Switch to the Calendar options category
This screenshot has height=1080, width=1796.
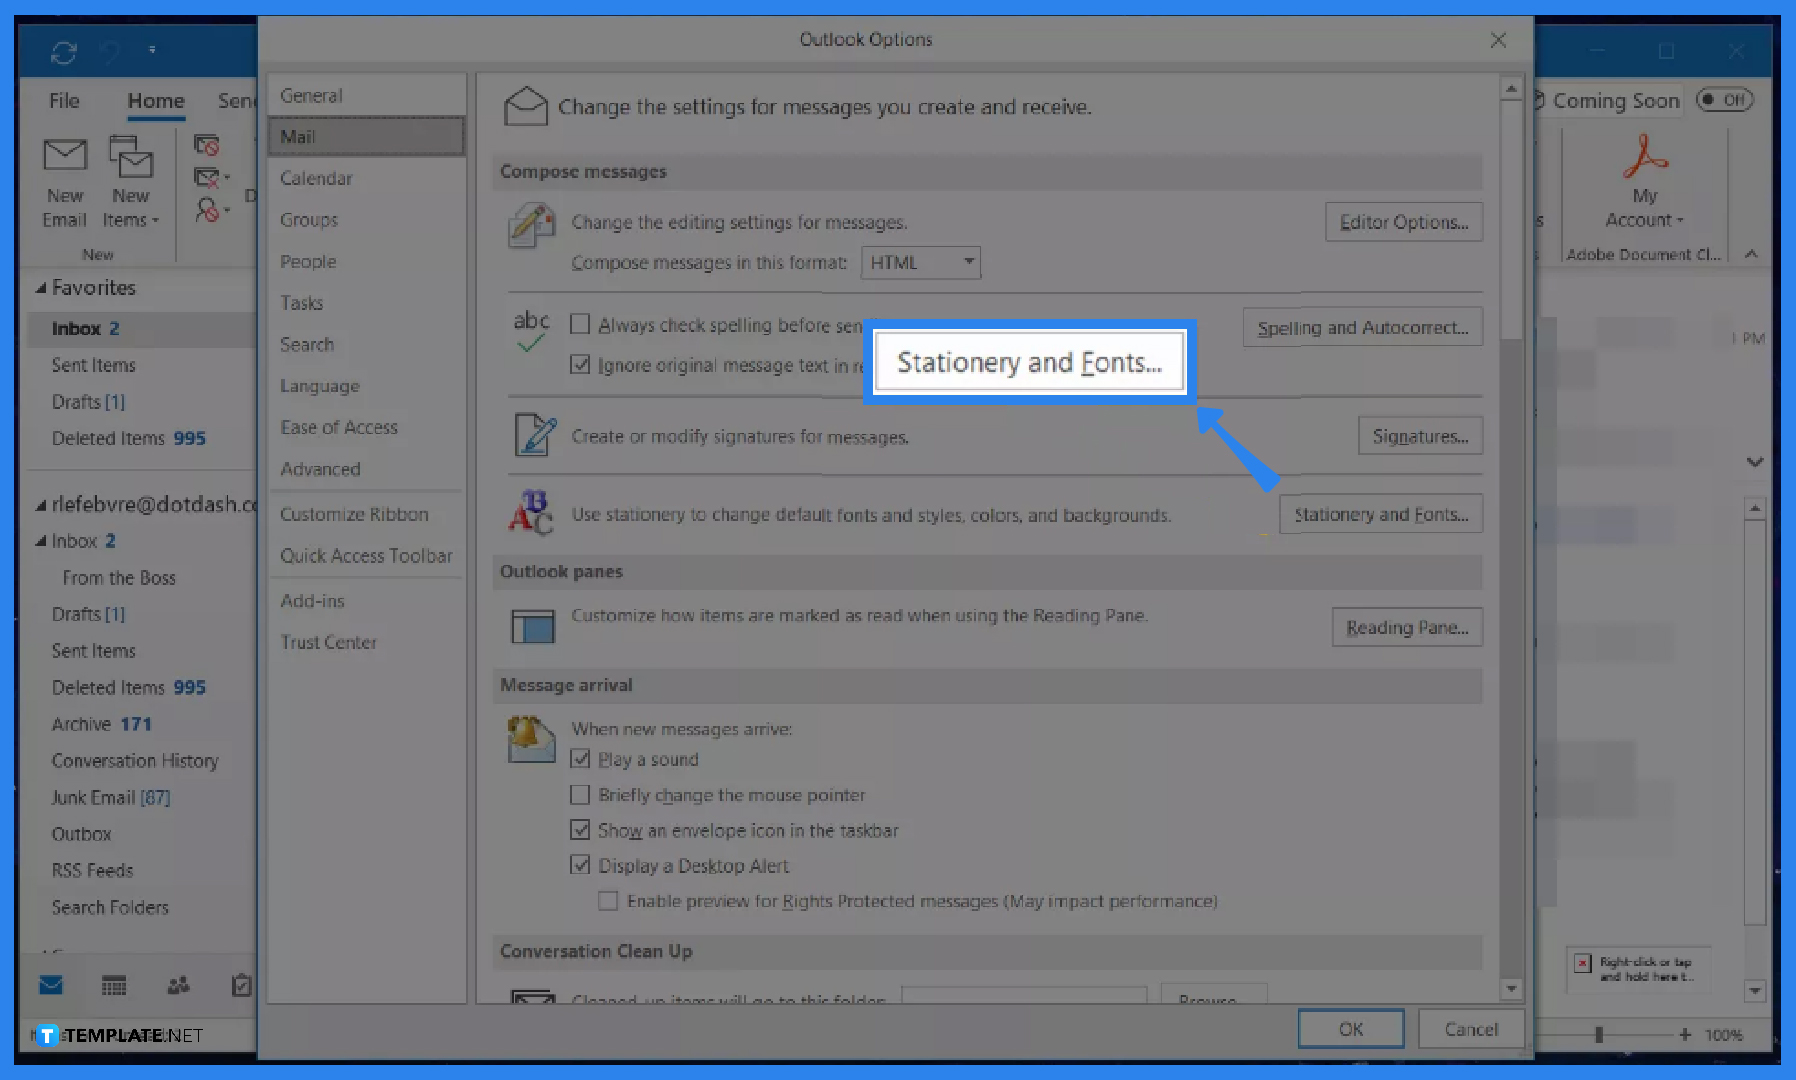click(316, 177)
